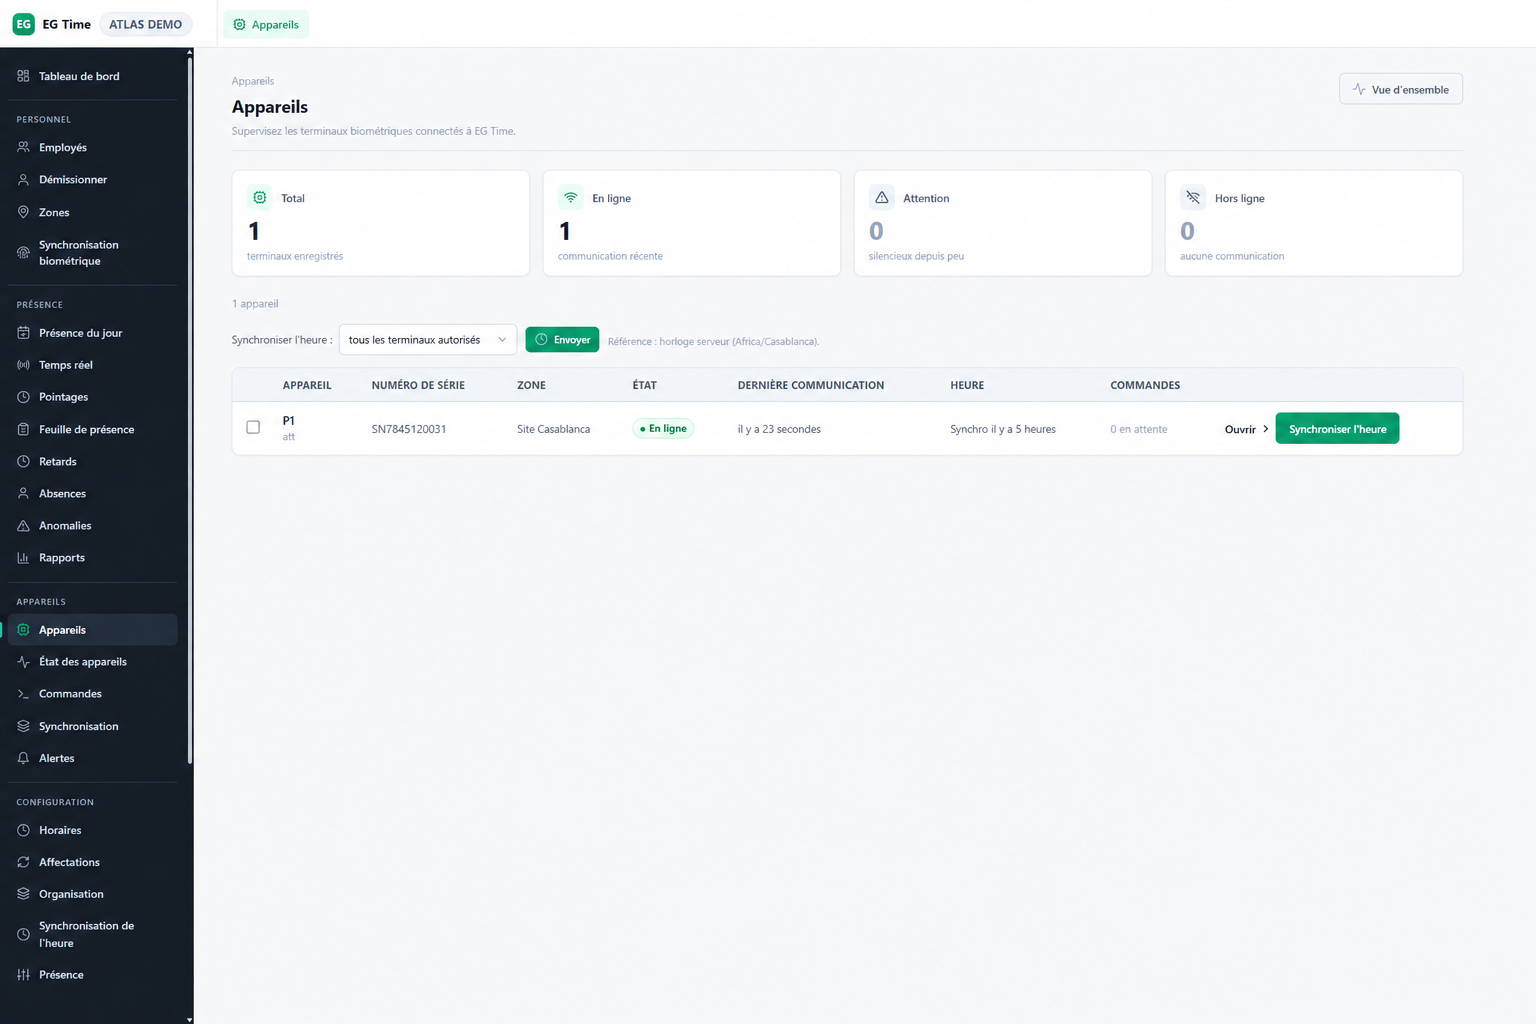Click the En ligne wifi card icon

point(571,197)
